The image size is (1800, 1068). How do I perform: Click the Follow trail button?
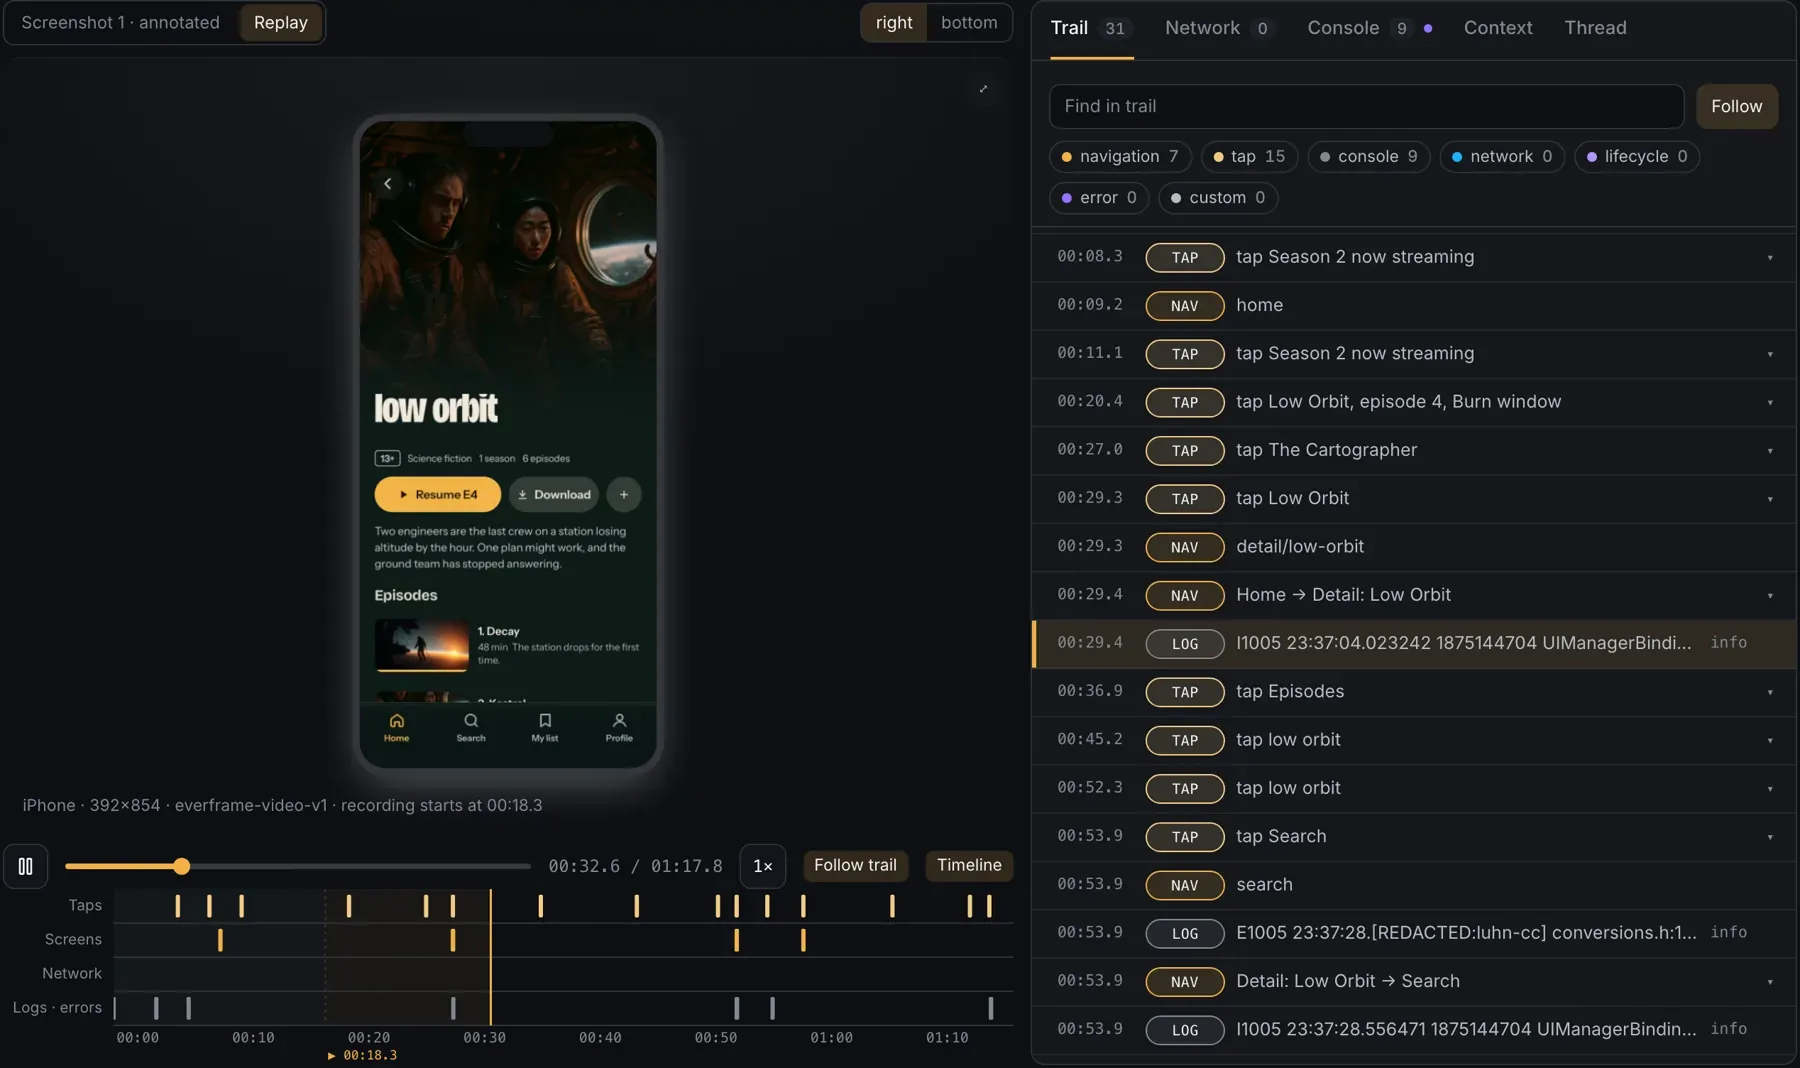[x=855, y=865]
